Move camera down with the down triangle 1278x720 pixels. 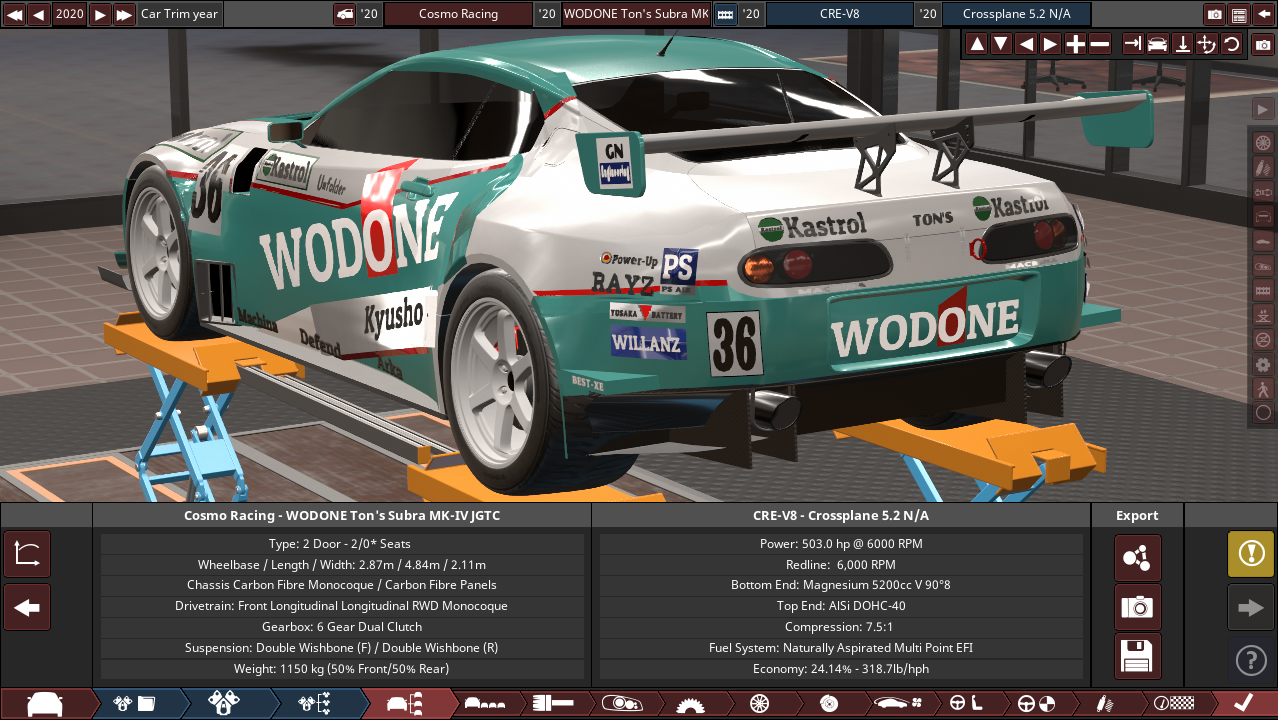[1001, 44]
